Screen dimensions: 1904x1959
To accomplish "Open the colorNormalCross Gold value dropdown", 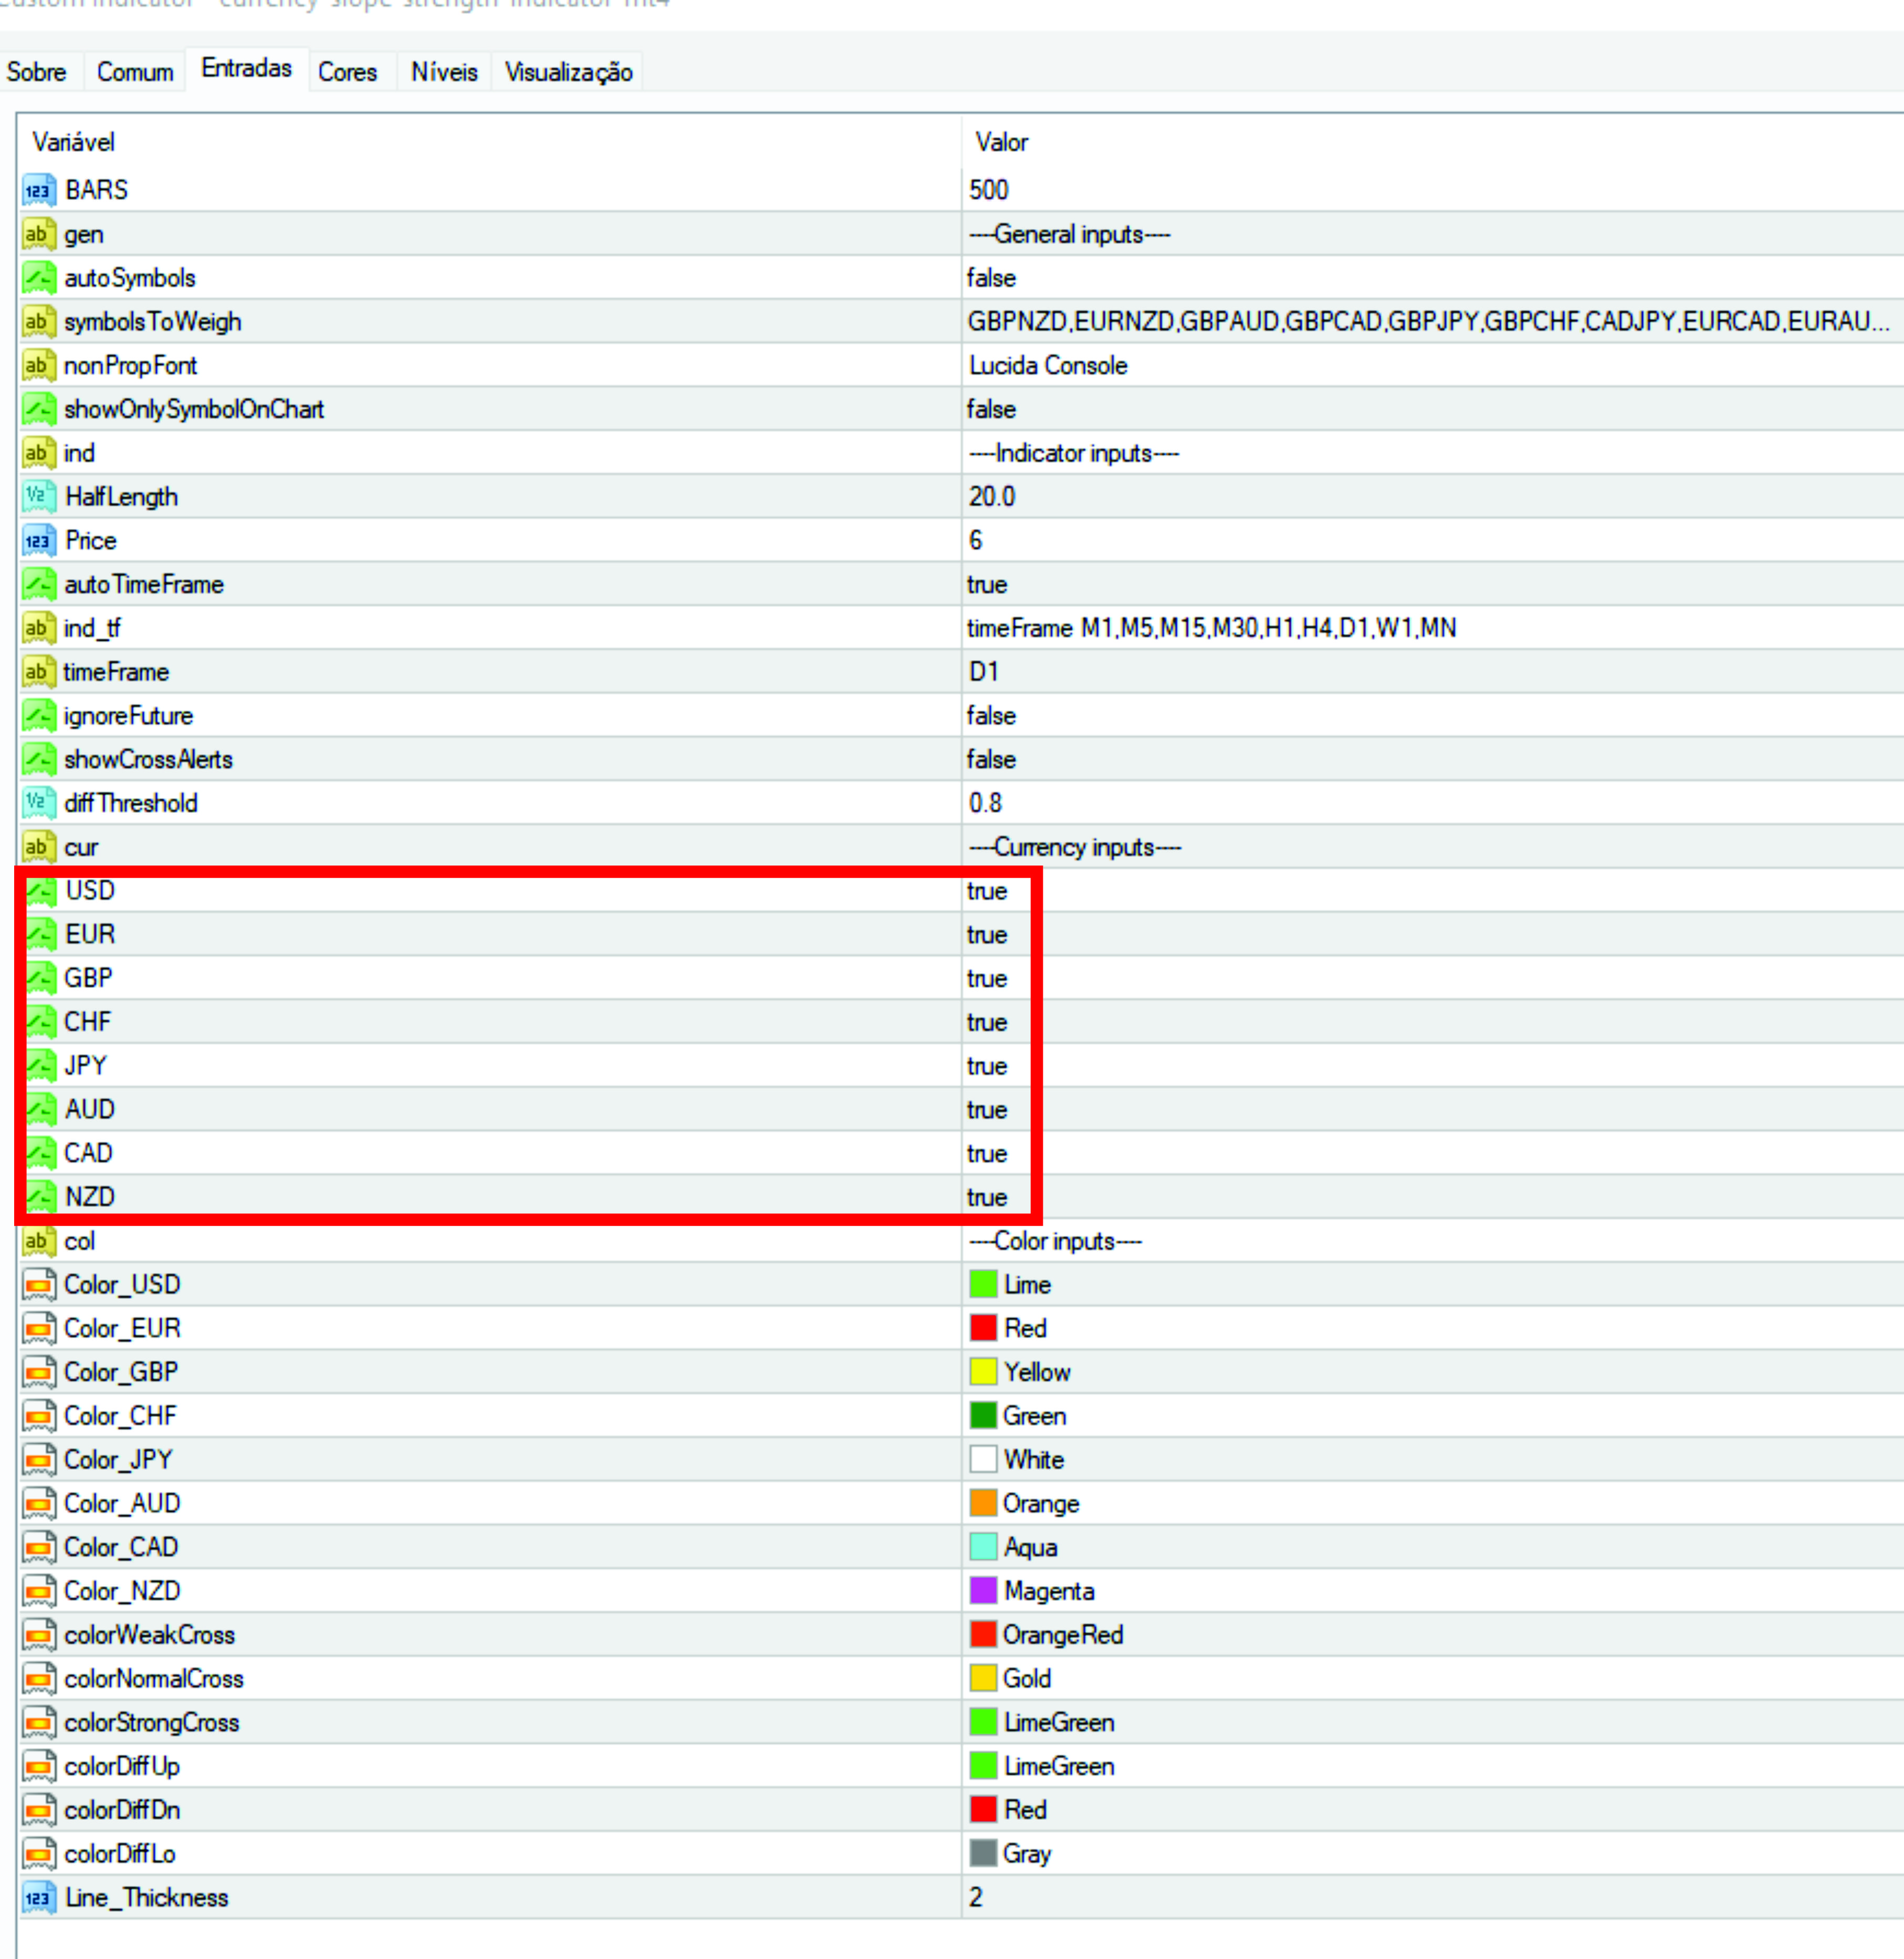I will pyautogui.click(x=1026, y=1679).
